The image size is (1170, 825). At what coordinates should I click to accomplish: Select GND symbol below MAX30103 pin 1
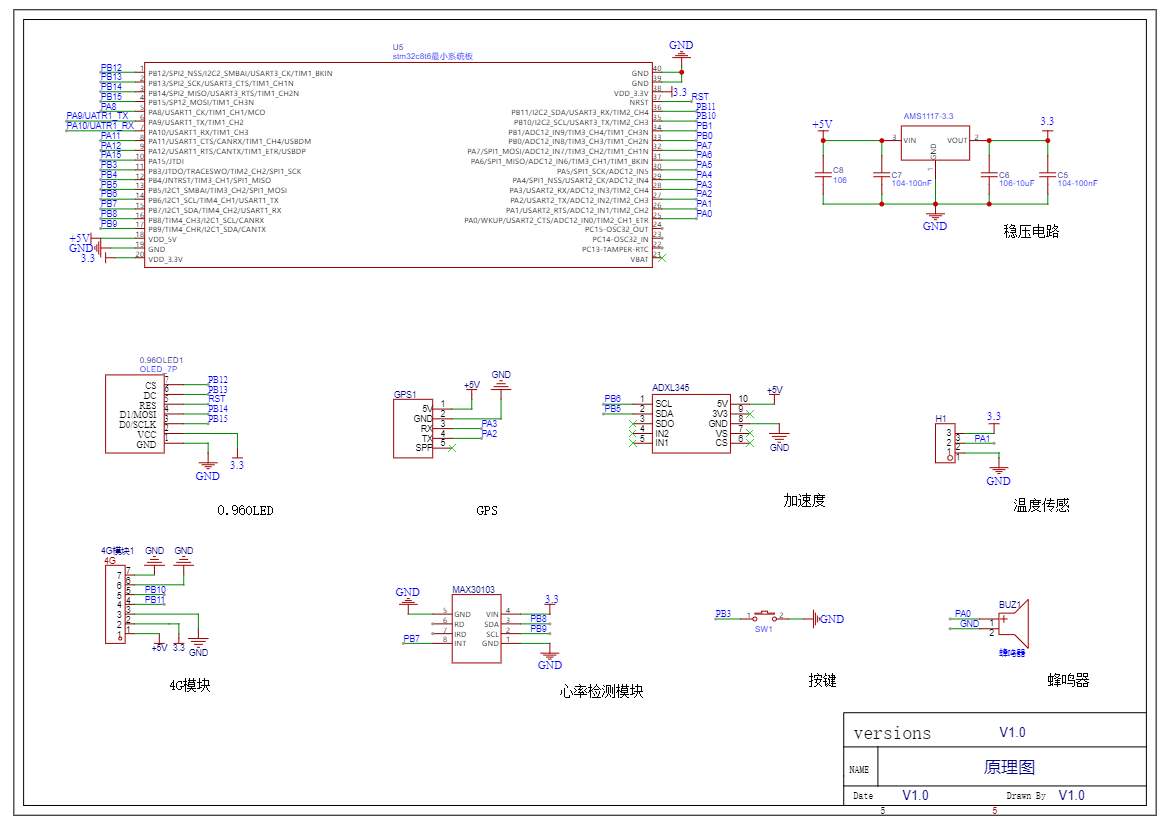550,659
